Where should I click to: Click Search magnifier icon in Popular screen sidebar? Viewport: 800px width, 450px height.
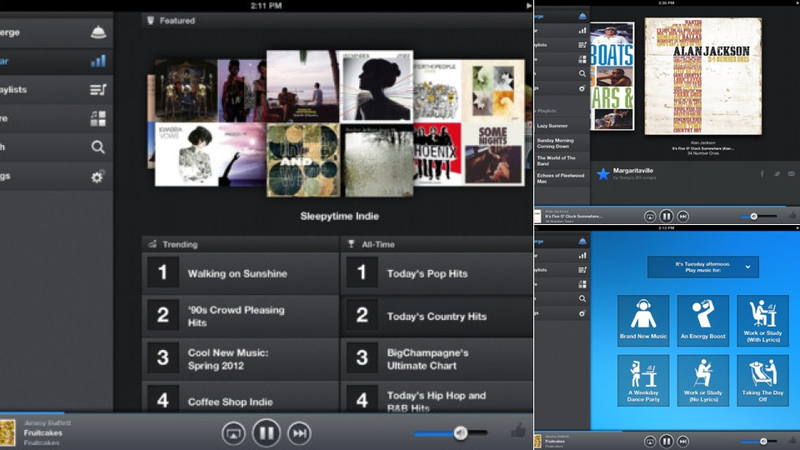(98, 147)
